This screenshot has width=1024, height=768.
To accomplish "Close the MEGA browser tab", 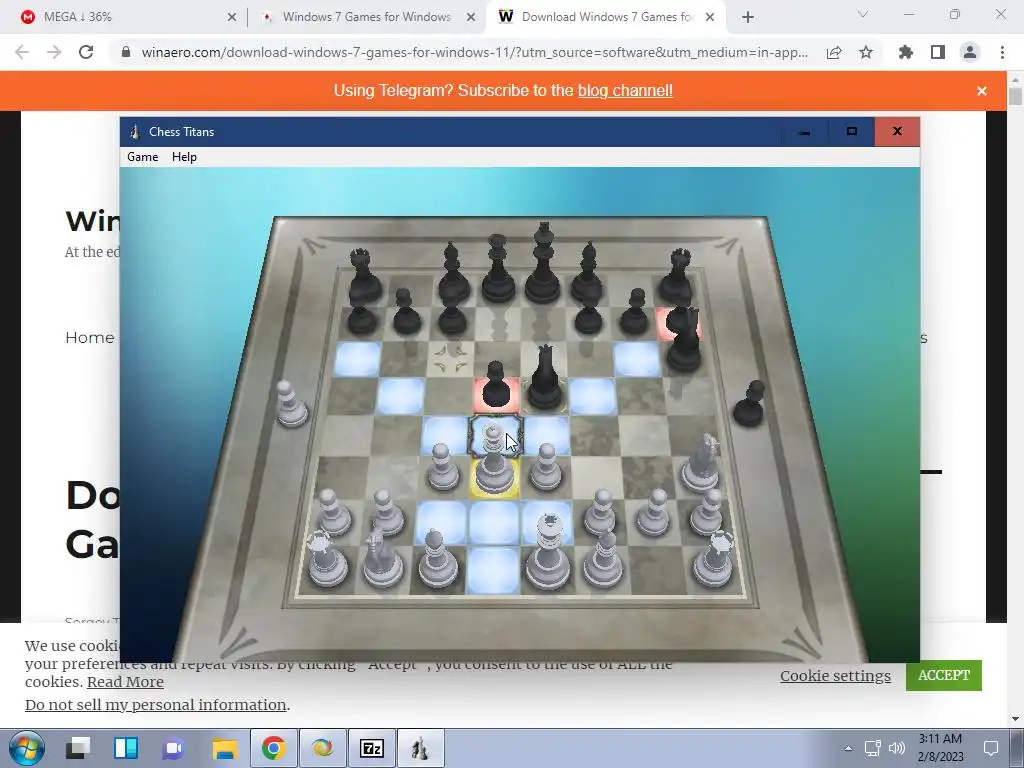I will click(232, 17).
